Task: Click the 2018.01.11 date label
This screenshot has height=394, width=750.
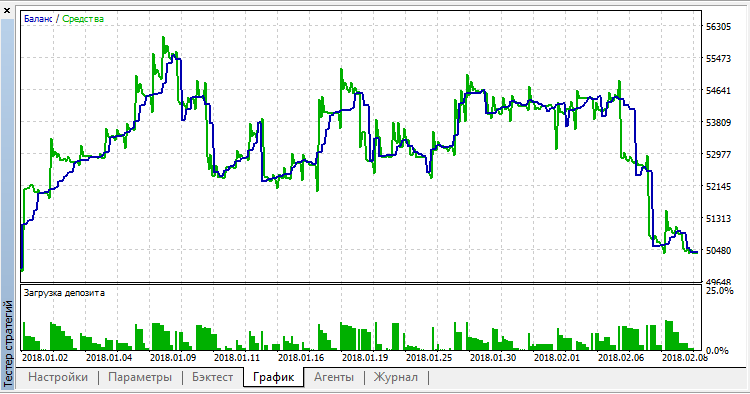Action: tap(237, 358)
